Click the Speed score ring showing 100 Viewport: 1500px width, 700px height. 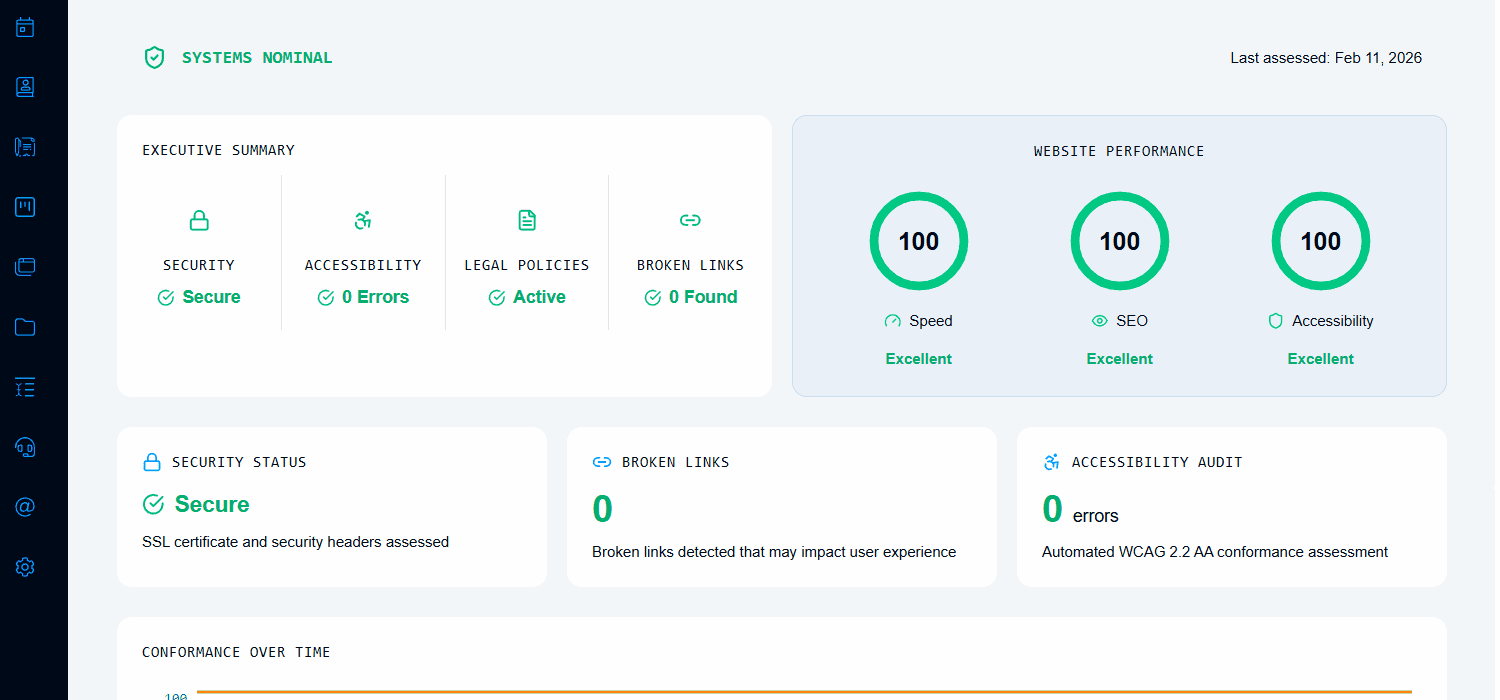pyautogui.click(x=918, y=241)
